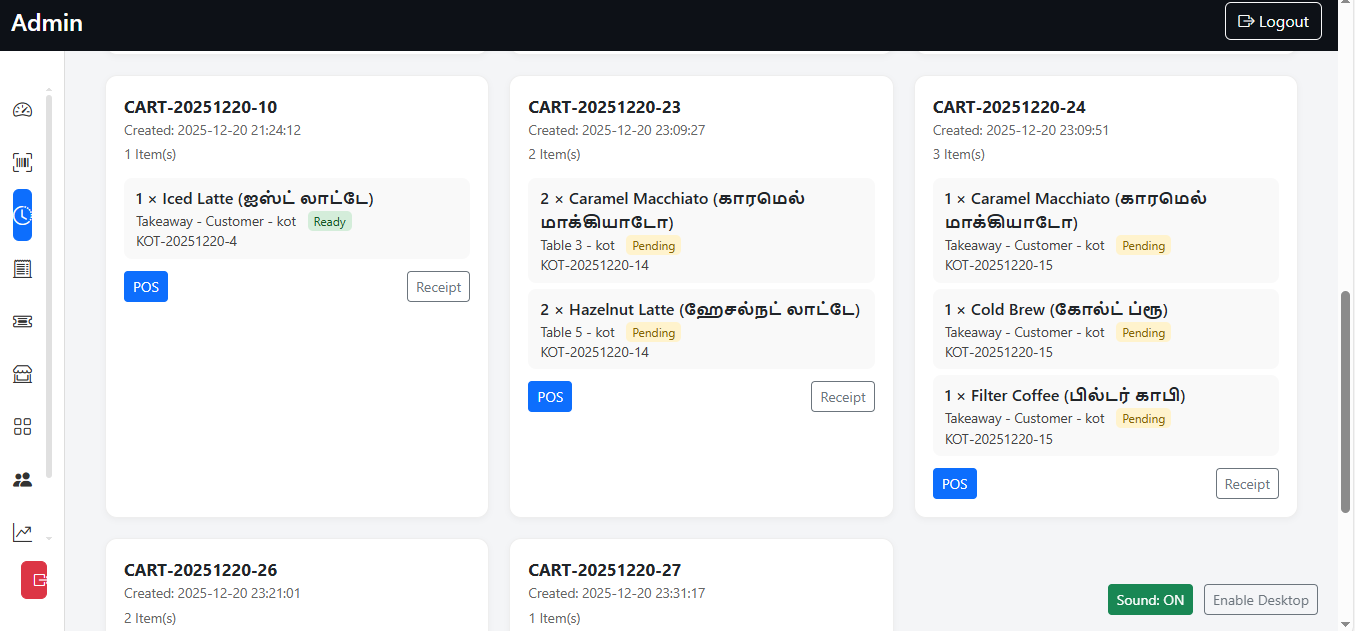Click the four-squares grid sidebar icon
1355x631 pixels.
click(22, 427)
